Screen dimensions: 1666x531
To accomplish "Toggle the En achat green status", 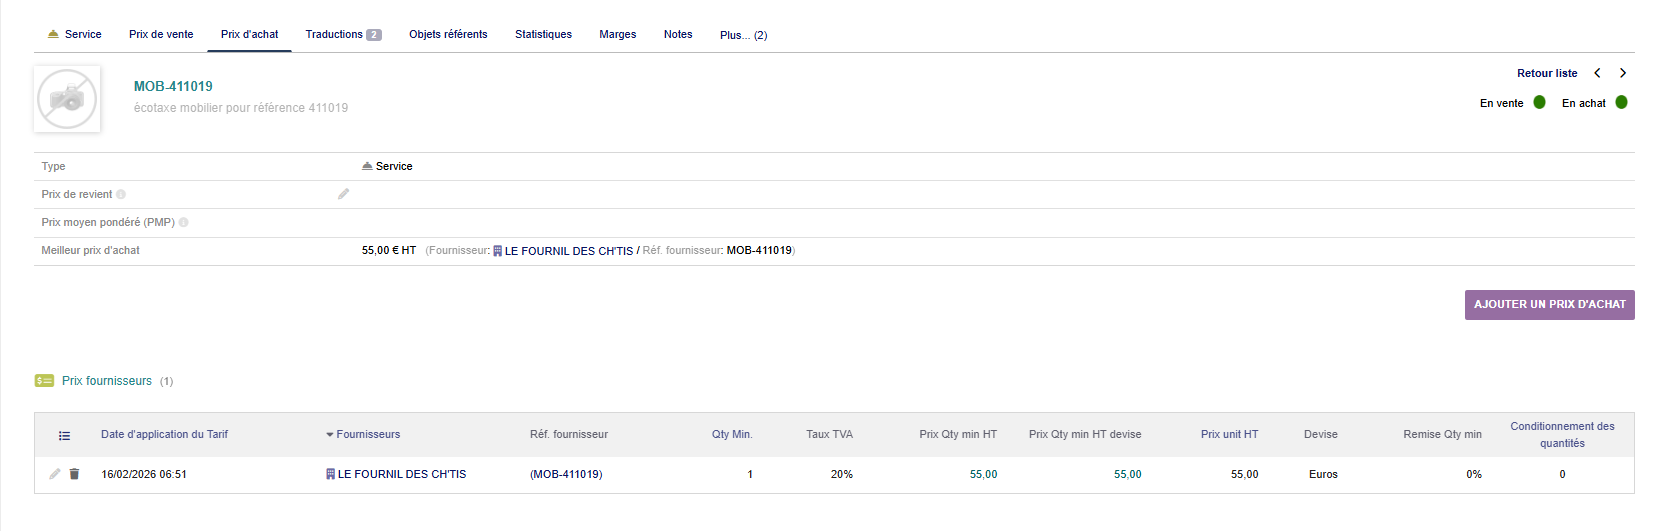I will (x=1621, y=102).
